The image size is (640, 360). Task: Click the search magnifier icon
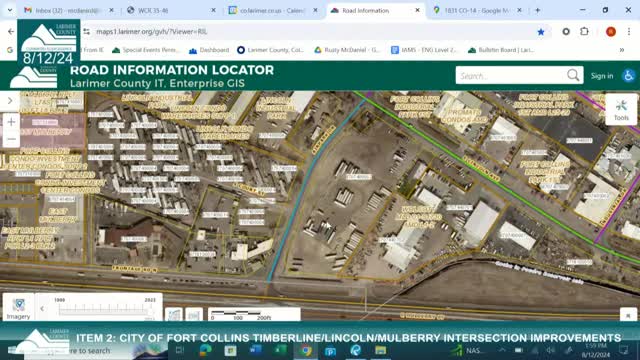tap(573, 76)
